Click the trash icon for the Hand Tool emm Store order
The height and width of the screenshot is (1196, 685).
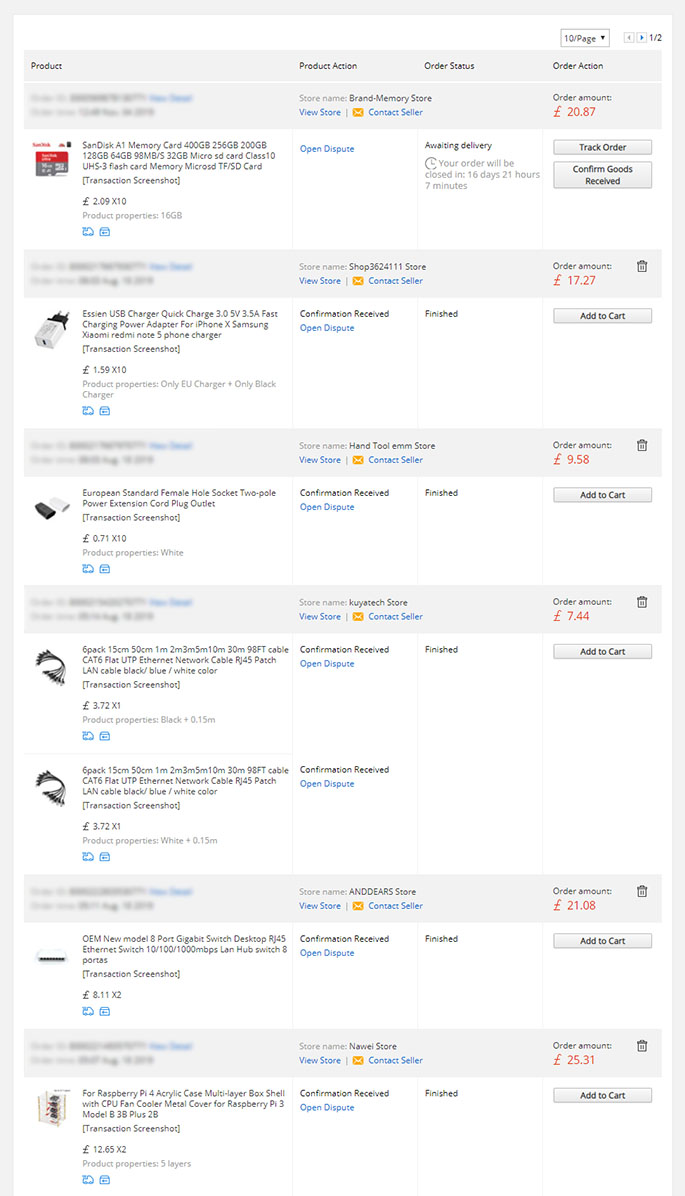(x=641, y=445)
